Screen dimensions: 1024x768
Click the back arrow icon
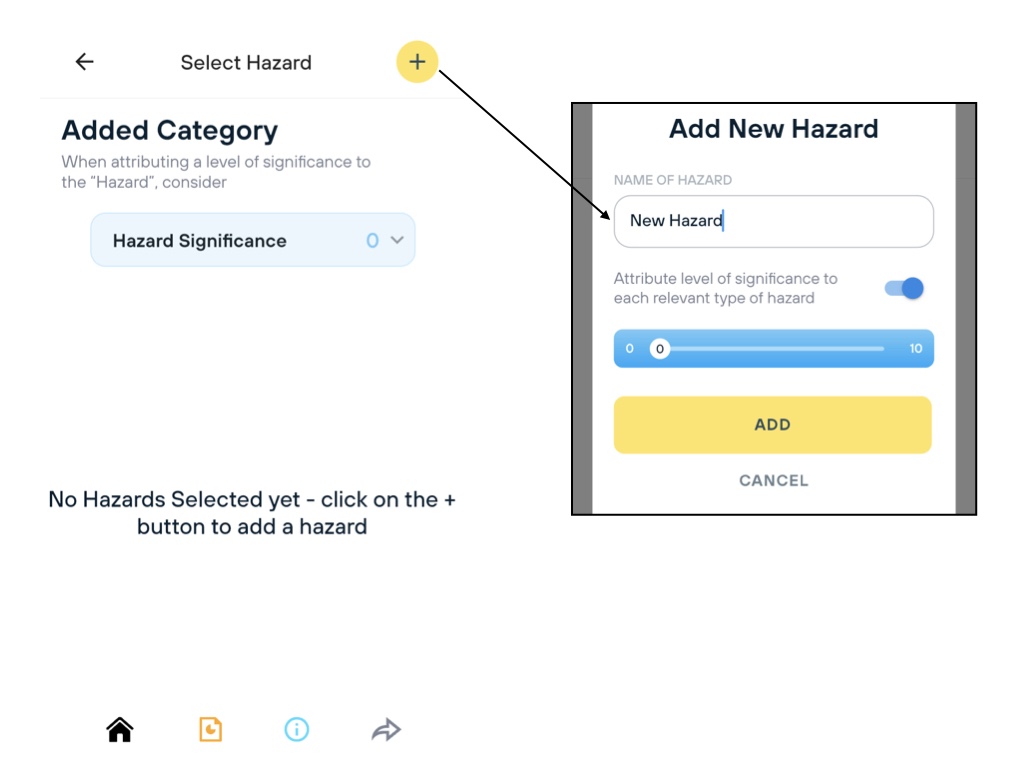(85, 62)
